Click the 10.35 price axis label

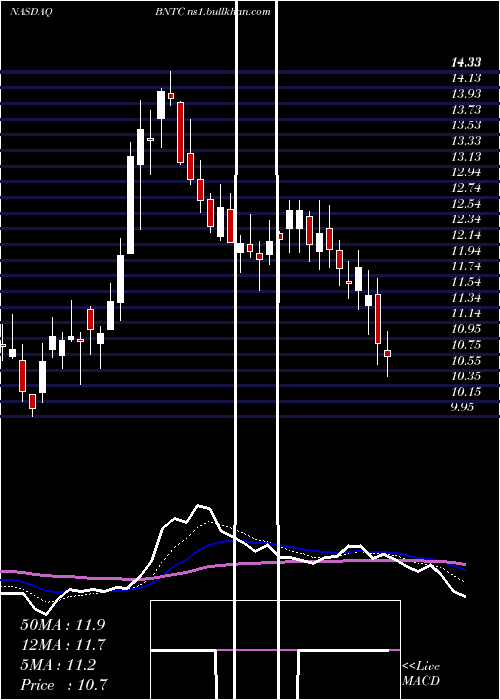coord(466,377)
